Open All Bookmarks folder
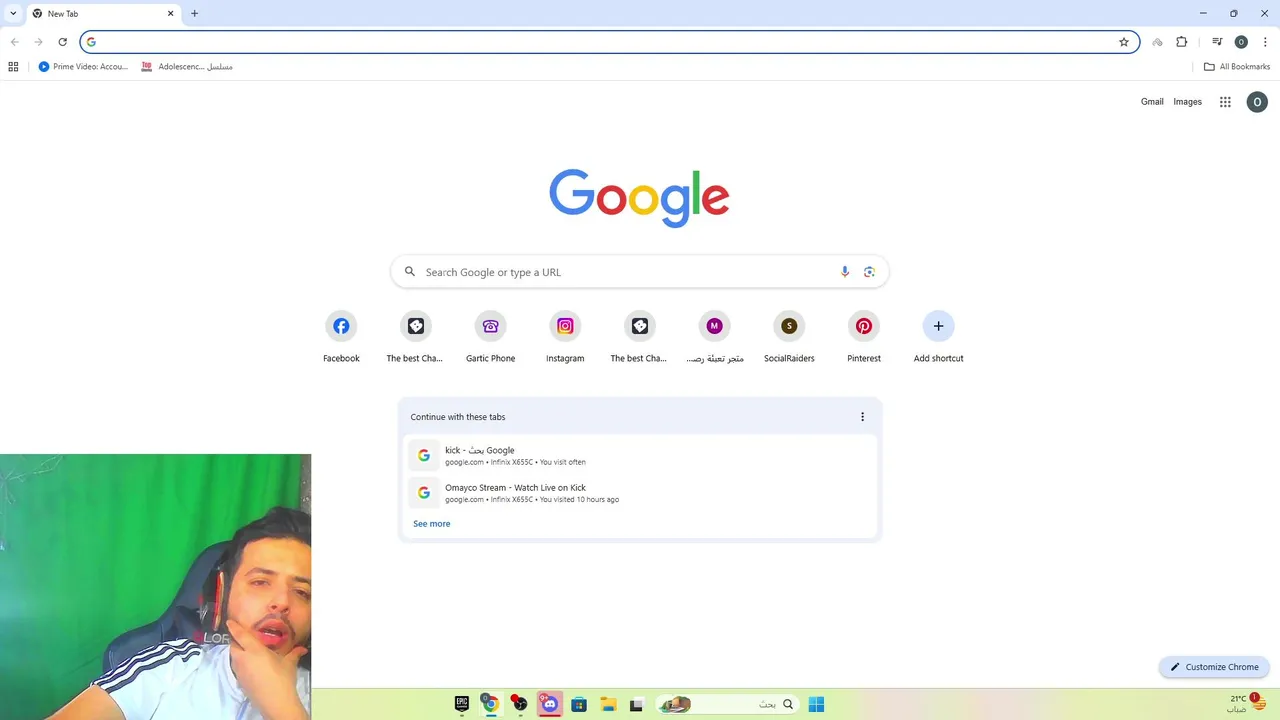This screenshot has width=1280, height=720. [x=1236, y=67]
